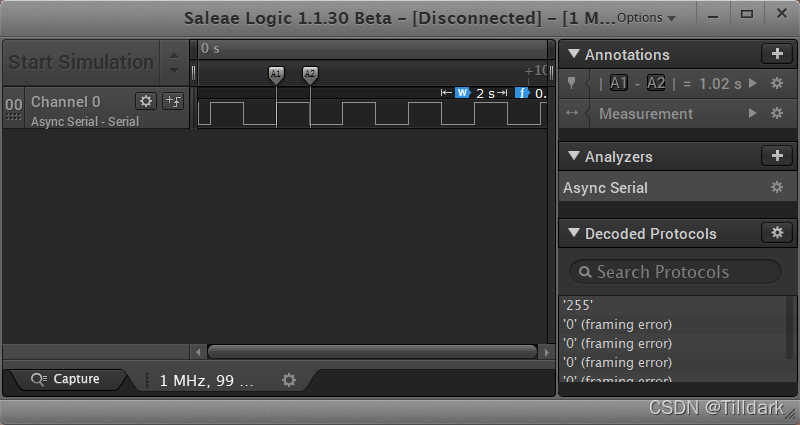
Task: Click the down arrow beside Start Simulation
Action: tap(174, 70)
